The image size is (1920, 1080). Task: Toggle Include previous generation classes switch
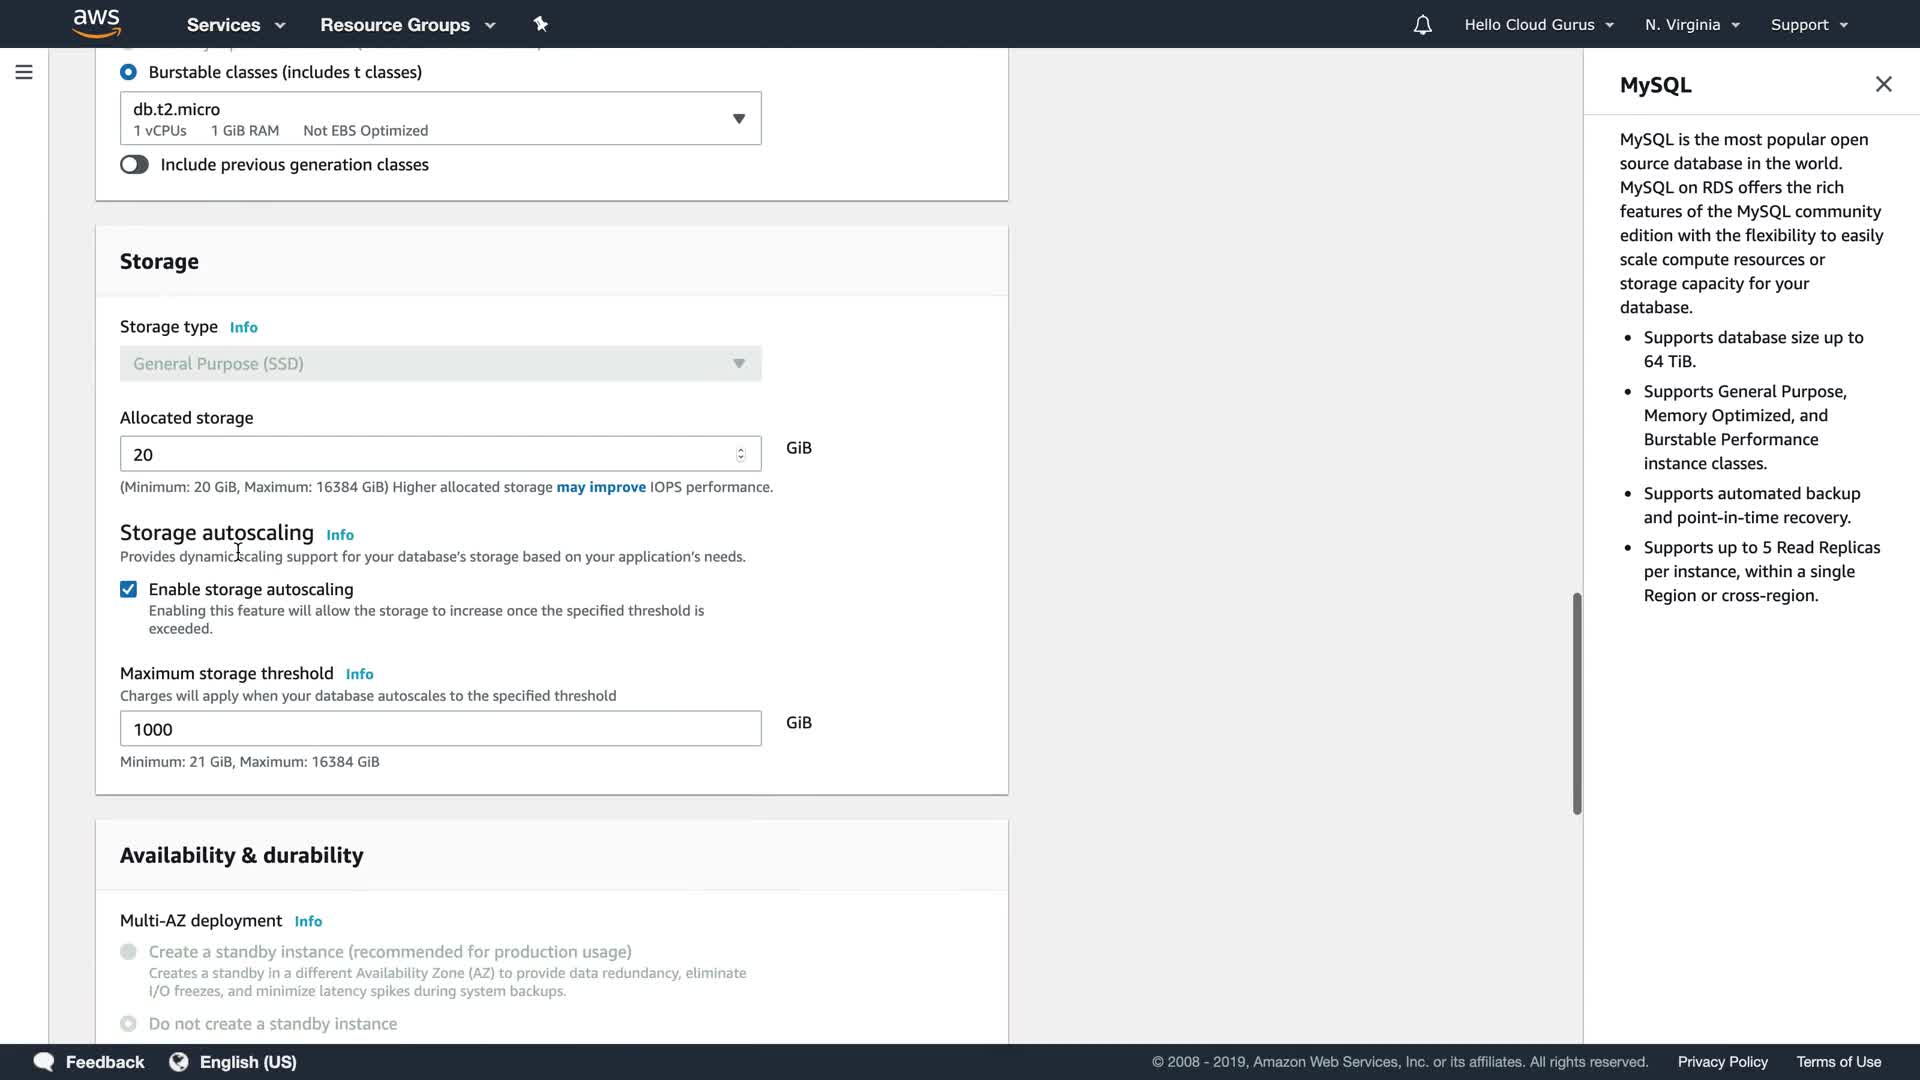click(x=134, y=165)
